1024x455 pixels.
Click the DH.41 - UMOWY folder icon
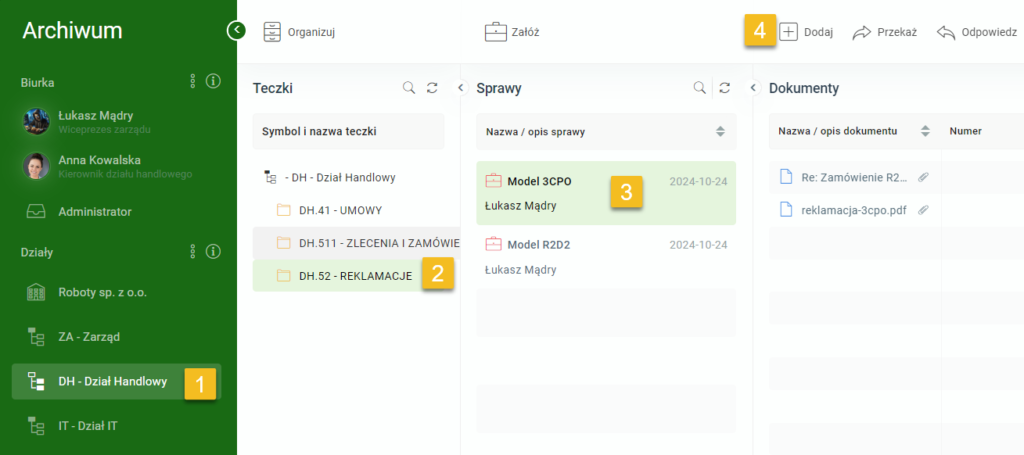283,210
